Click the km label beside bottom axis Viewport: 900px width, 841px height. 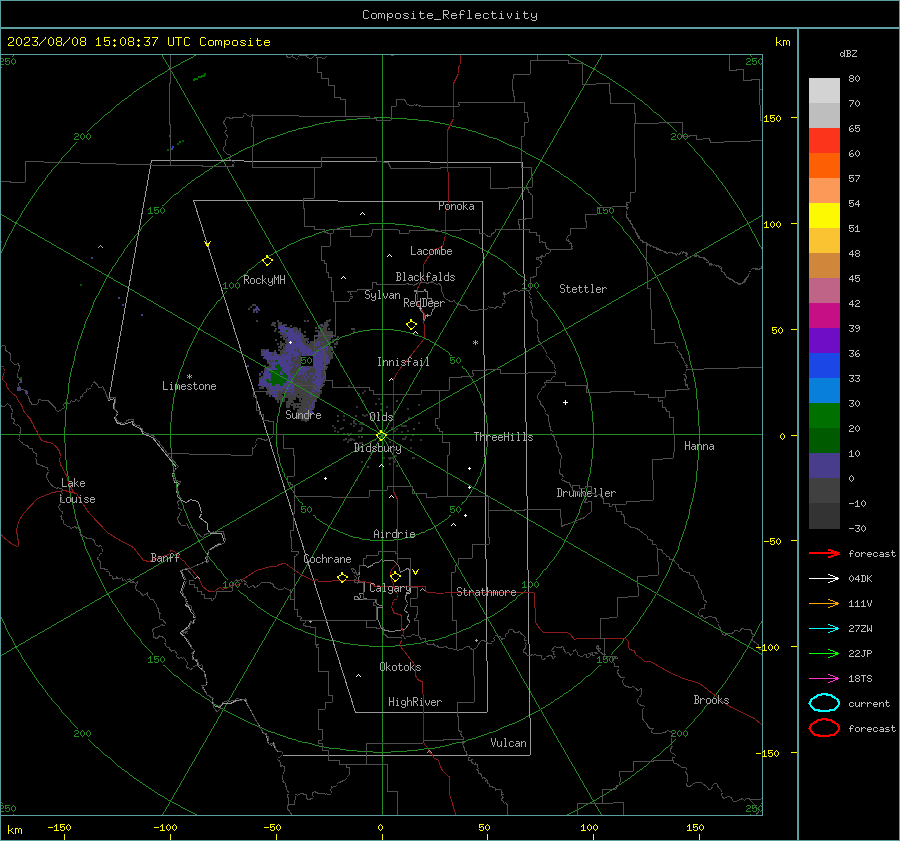click(x=15, y=830)
